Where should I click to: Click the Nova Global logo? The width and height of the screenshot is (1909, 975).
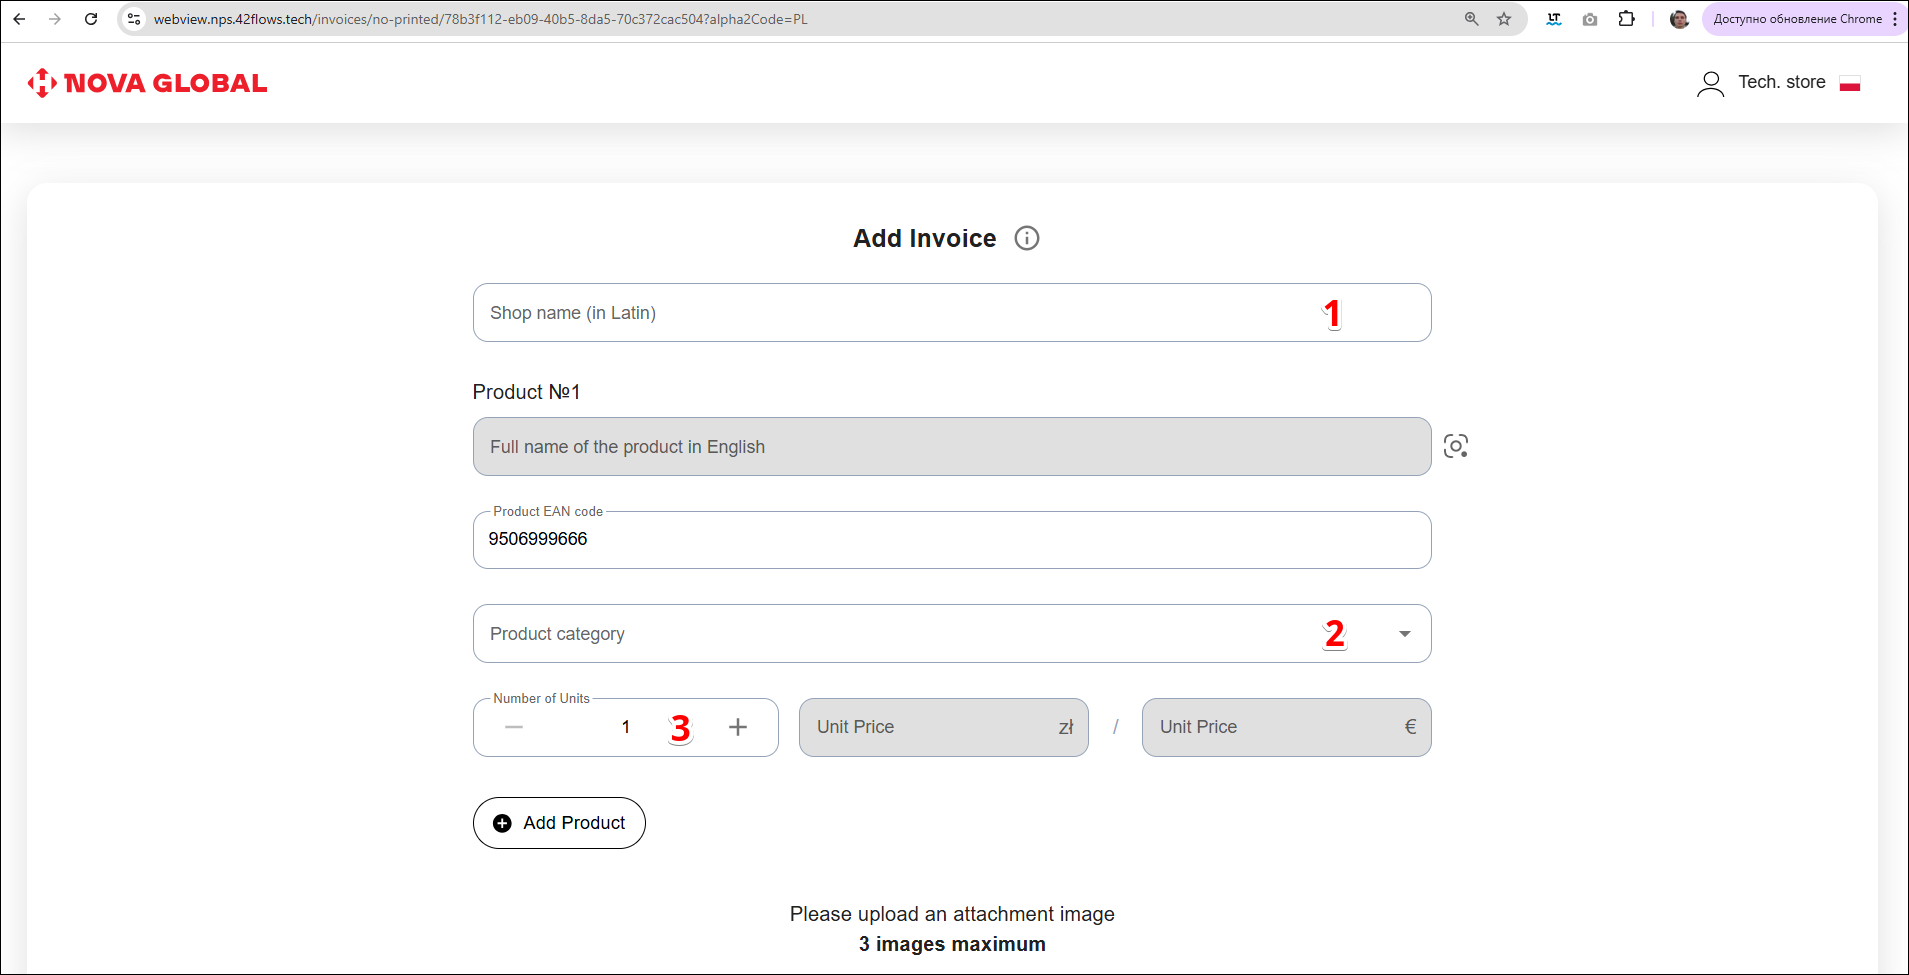pyautogui.click(x=148, y=83)
